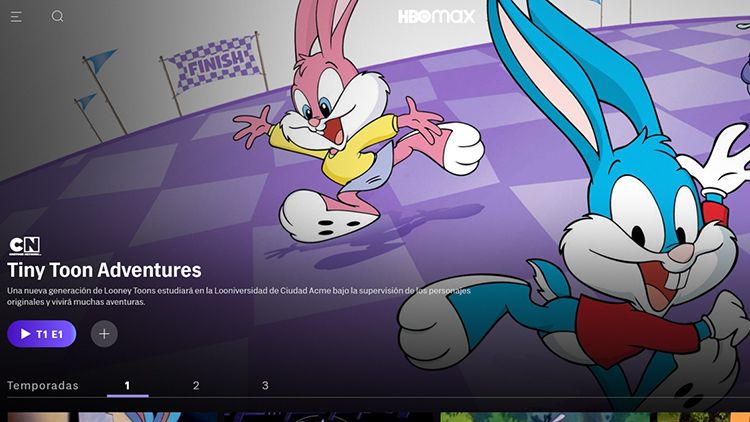The image size is (750, 422).
Task: Click the search magnifier icon
Action: pyautogui.click(x=57, y=16)
